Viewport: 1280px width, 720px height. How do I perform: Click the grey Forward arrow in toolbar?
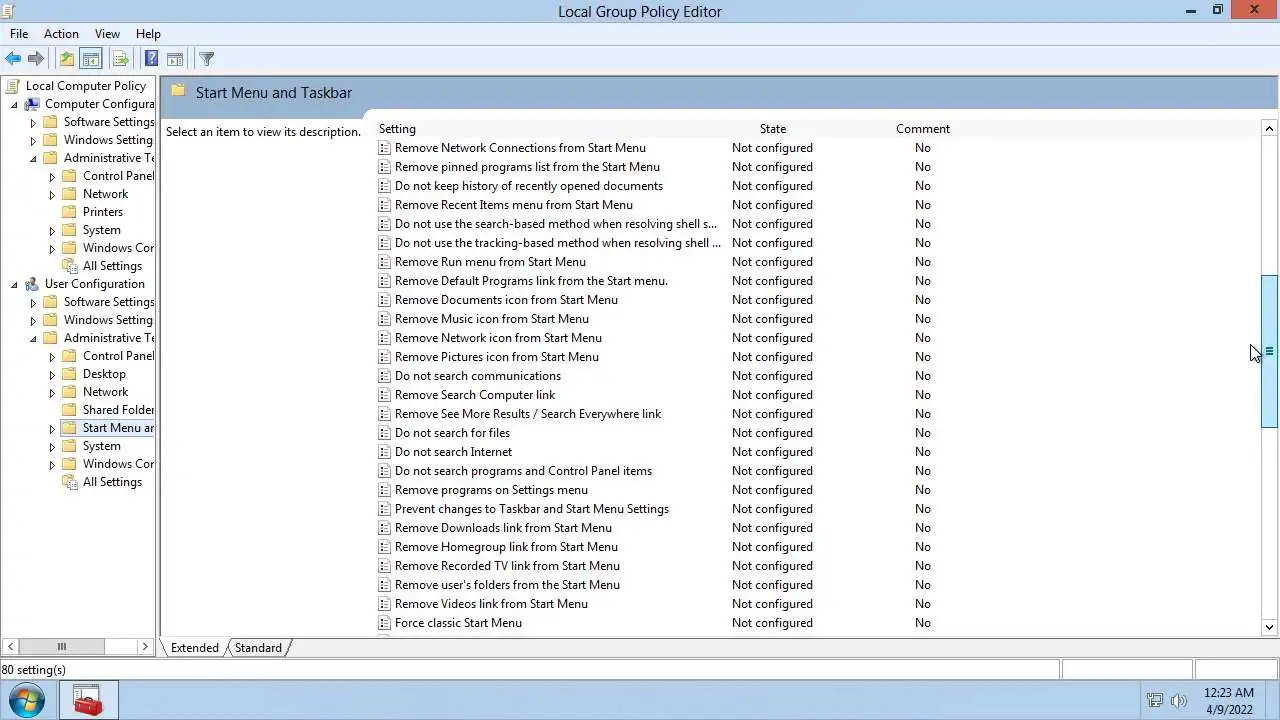pyautogui.click(x=36, y=59)
